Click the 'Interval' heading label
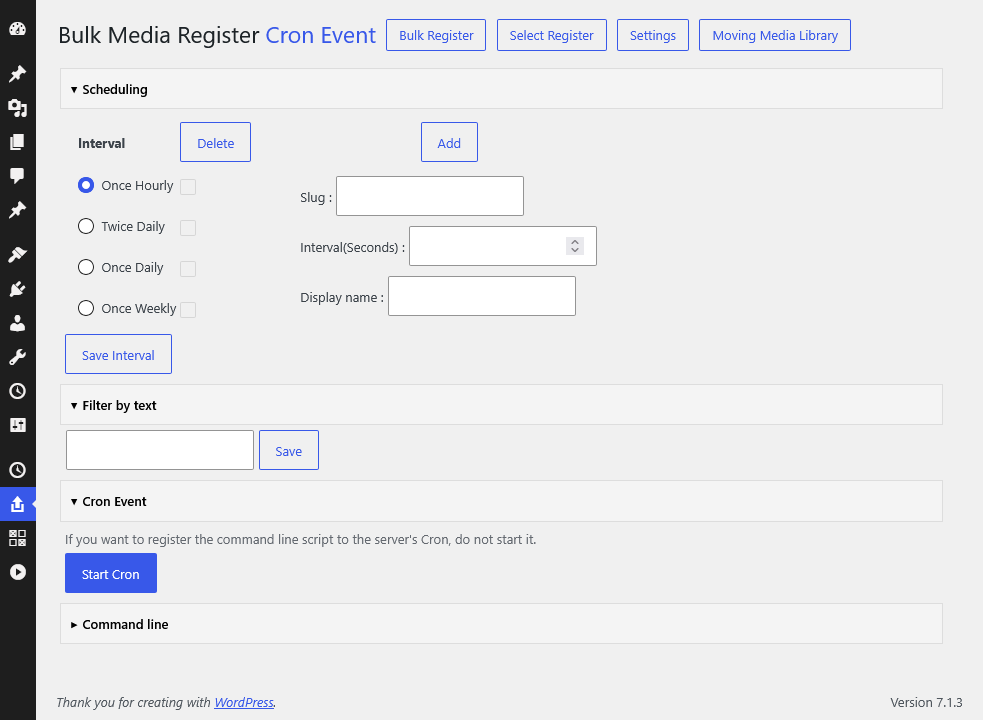Image resolution: width=983 pixels, height=720 pixels. point(102,143)
